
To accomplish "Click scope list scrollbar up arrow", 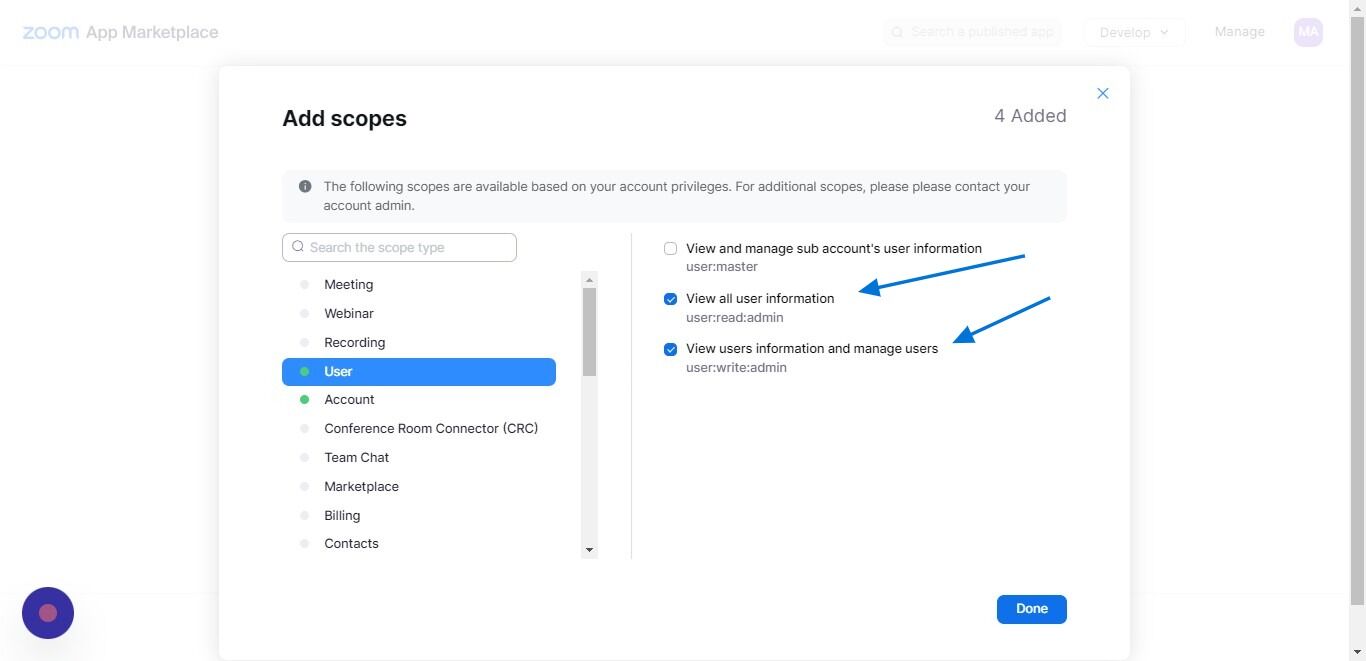I will 589,280.
